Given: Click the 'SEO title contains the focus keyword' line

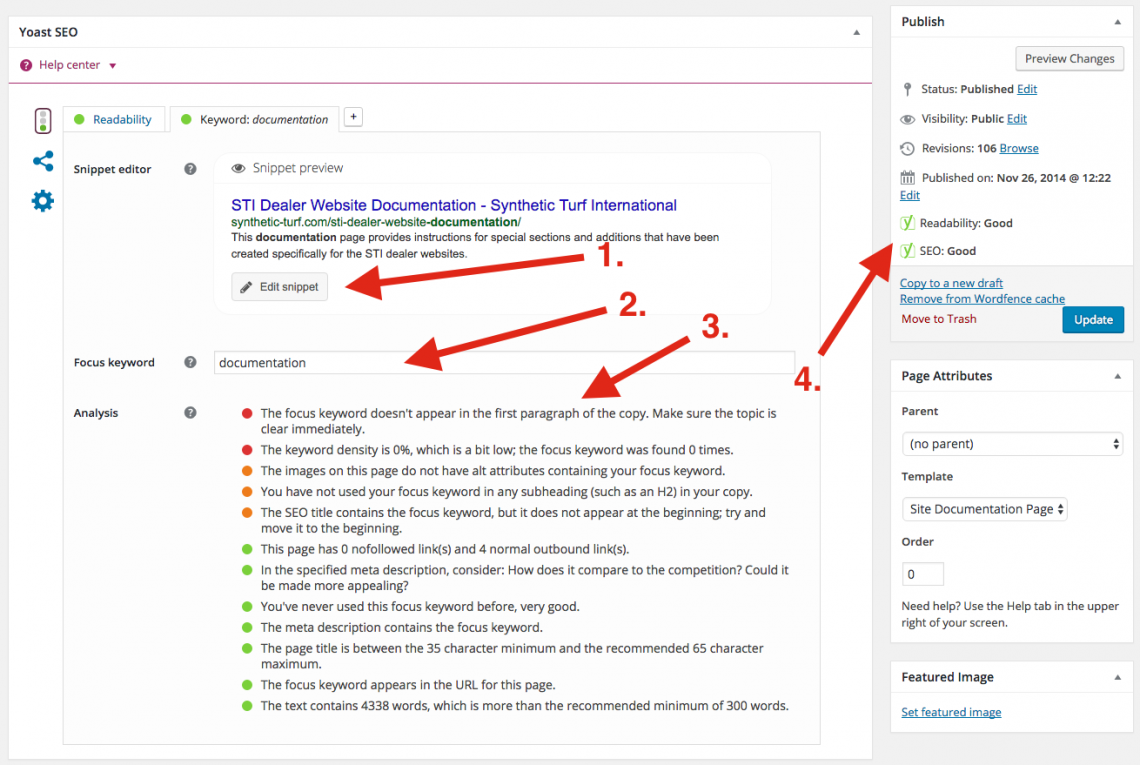Looking at the screenshot, I should point(513,520).
